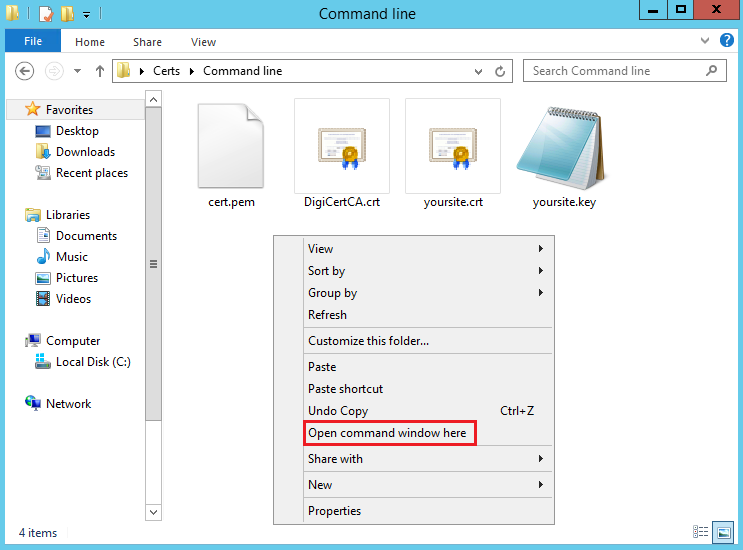Switch to the Share ribbon tab
The height and width of the screenshot is (550, 743).
click(x=147, y=42)
